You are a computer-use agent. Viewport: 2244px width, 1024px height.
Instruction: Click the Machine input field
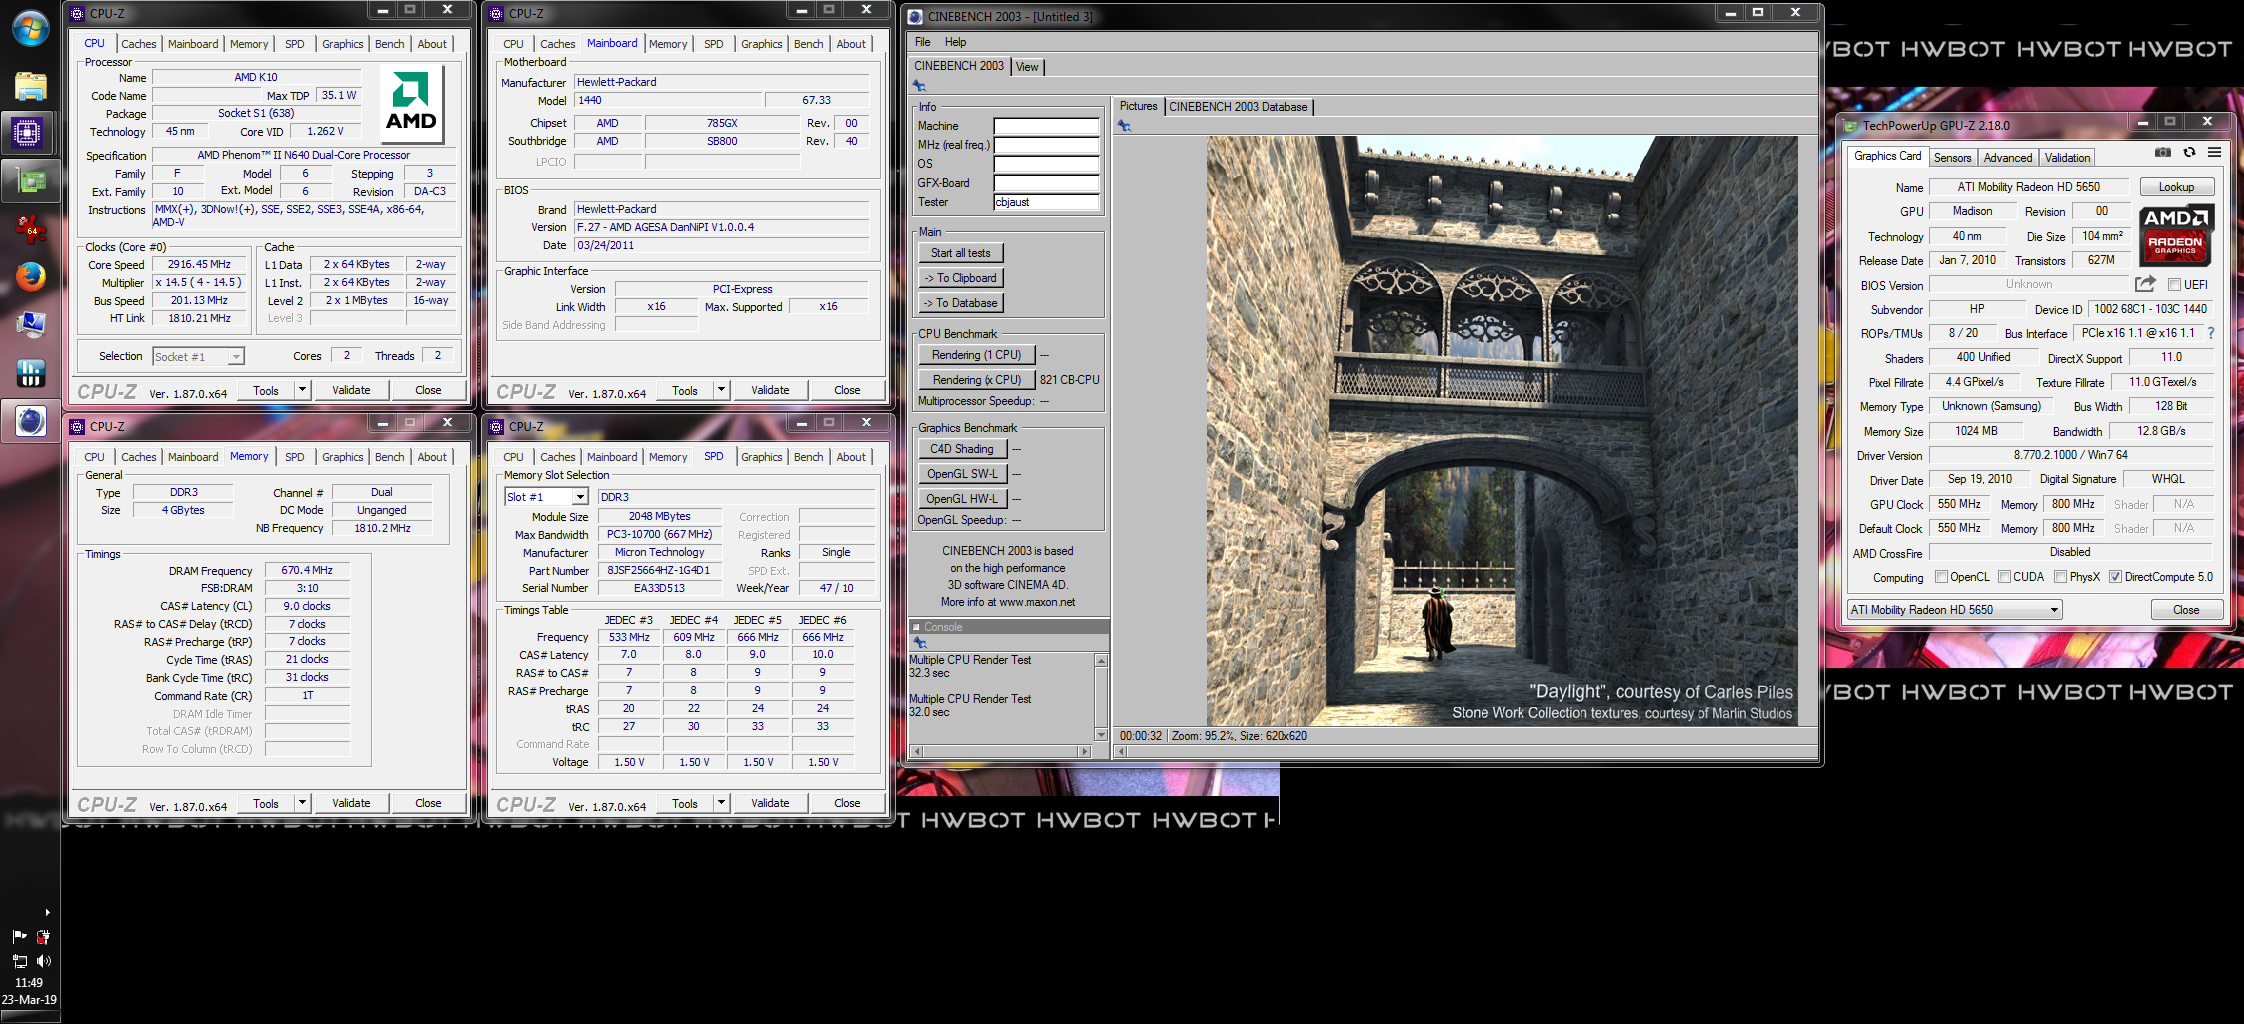pos(1046,126)
